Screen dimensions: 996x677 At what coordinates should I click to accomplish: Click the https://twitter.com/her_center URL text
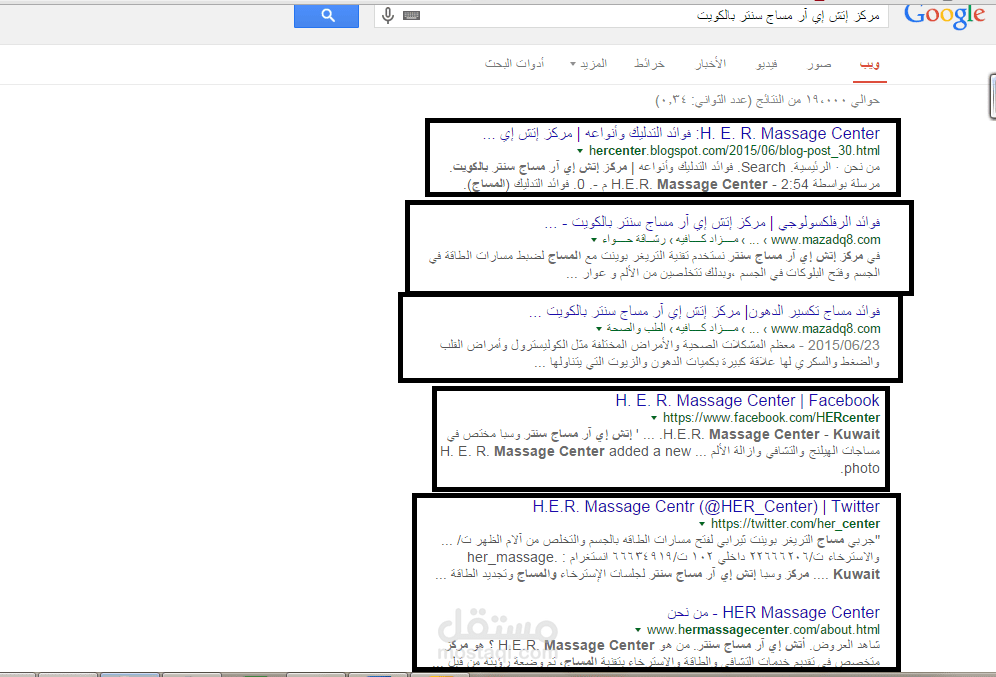pyautogui.click(x=795, y=524)
